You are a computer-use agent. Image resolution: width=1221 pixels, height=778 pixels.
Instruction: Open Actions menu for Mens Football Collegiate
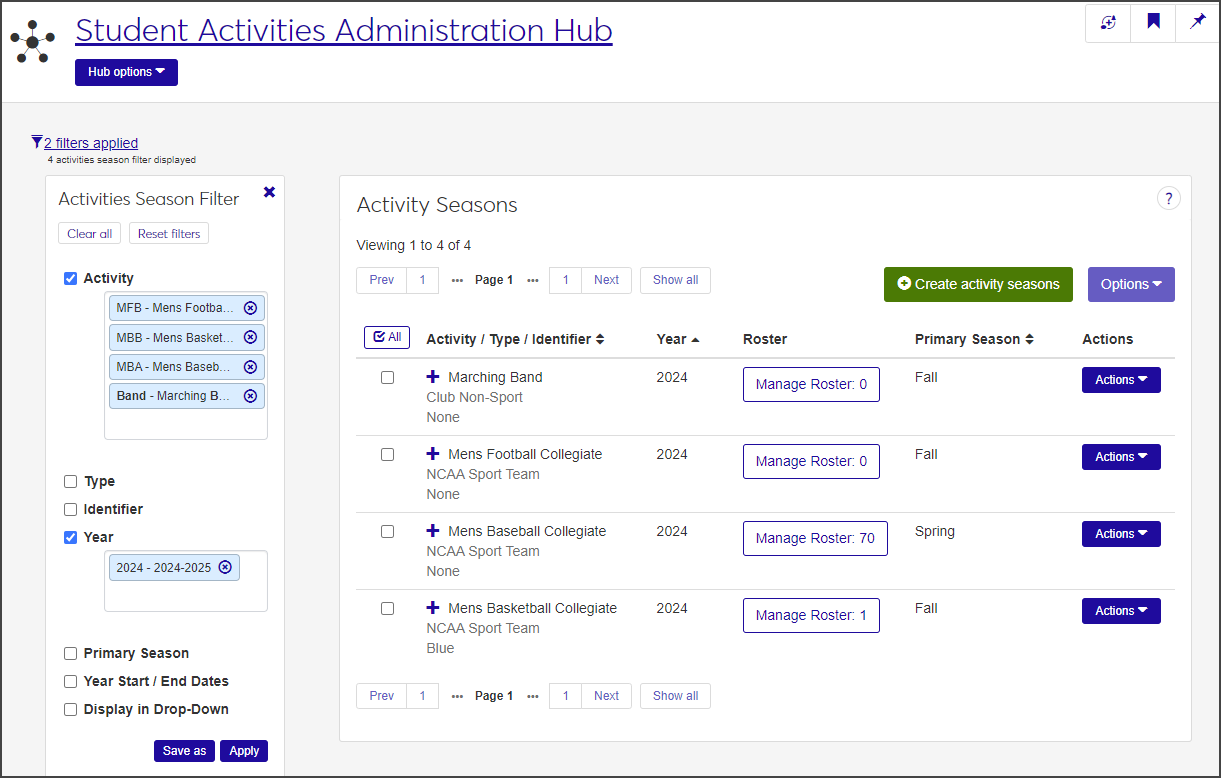click(x=1120, y=457)
